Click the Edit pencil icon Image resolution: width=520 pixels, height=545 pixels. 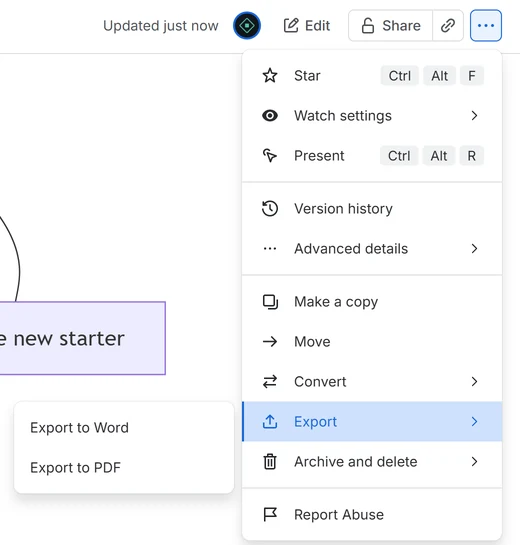click(x=291, y=25)
